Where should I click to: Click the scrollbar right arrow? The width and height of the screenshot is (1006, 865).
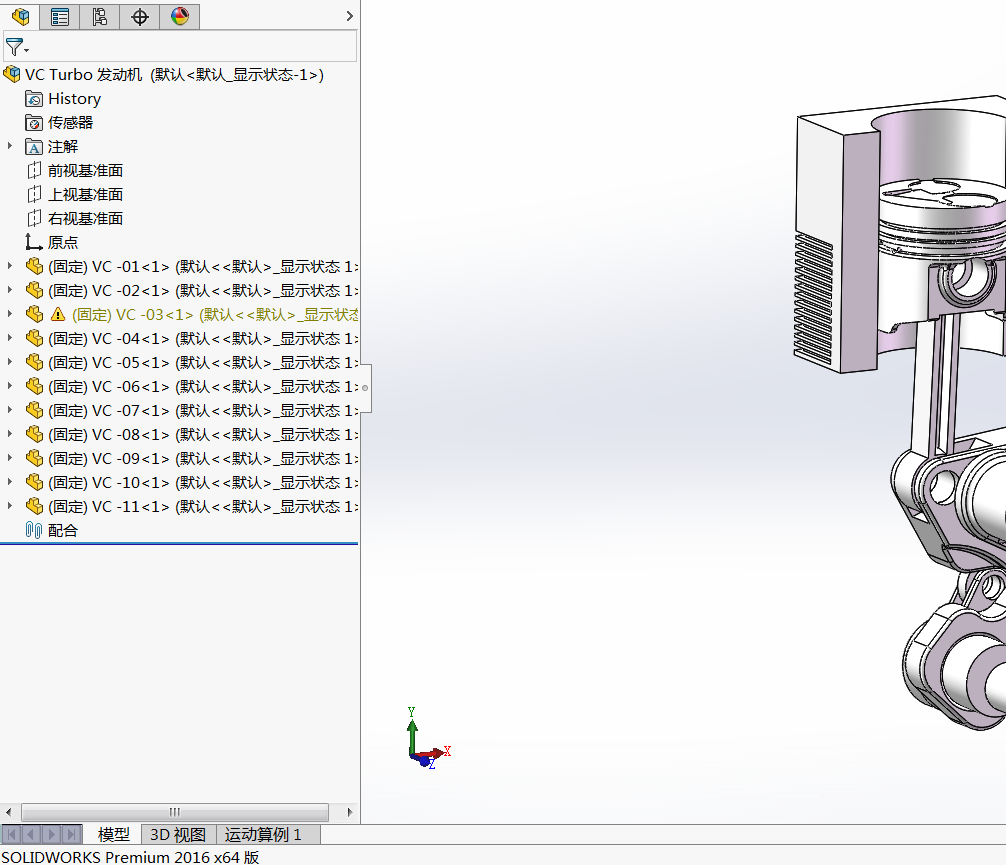[x=350, y=812]
